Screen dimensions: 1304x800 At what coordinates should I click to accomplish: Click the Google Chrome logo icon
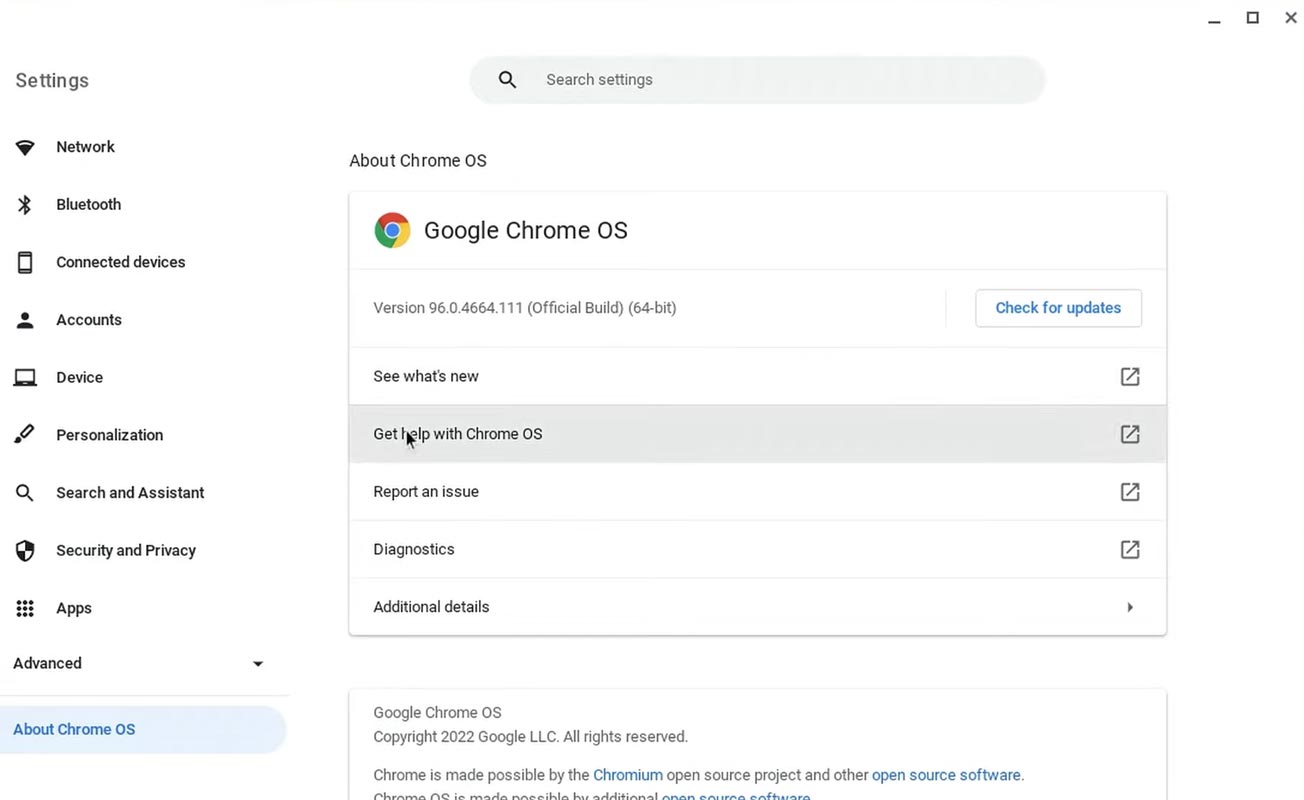392,230
